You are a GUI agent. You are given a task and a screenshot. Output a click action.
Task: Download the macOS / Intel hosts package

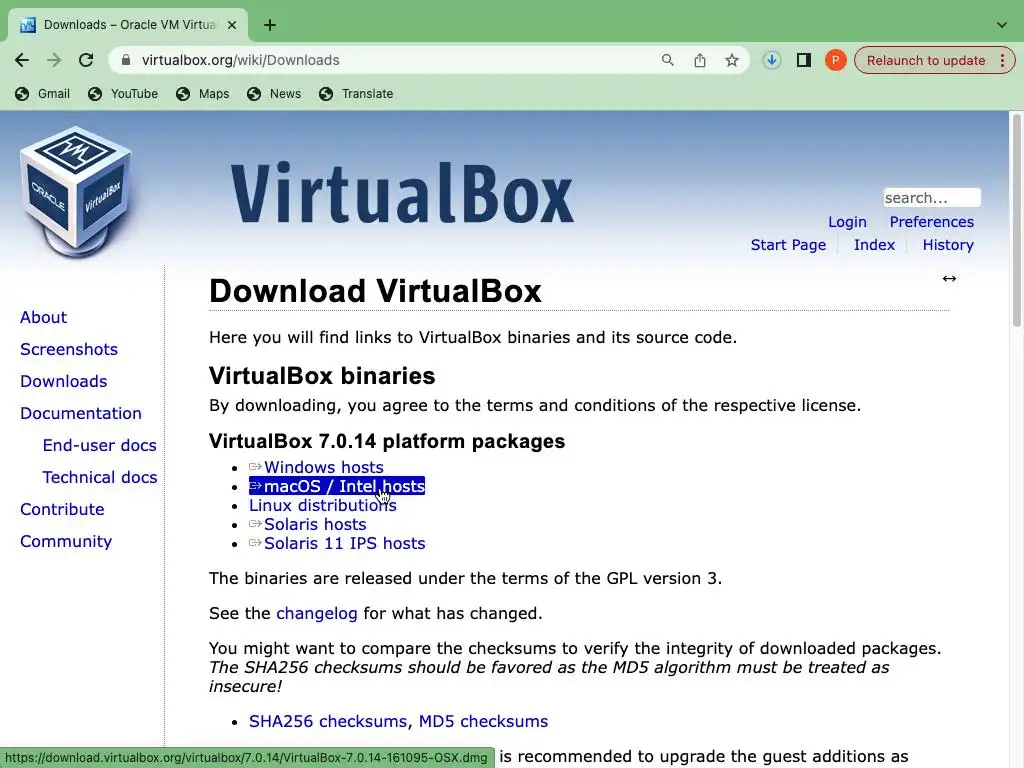[x=337, y=486]
